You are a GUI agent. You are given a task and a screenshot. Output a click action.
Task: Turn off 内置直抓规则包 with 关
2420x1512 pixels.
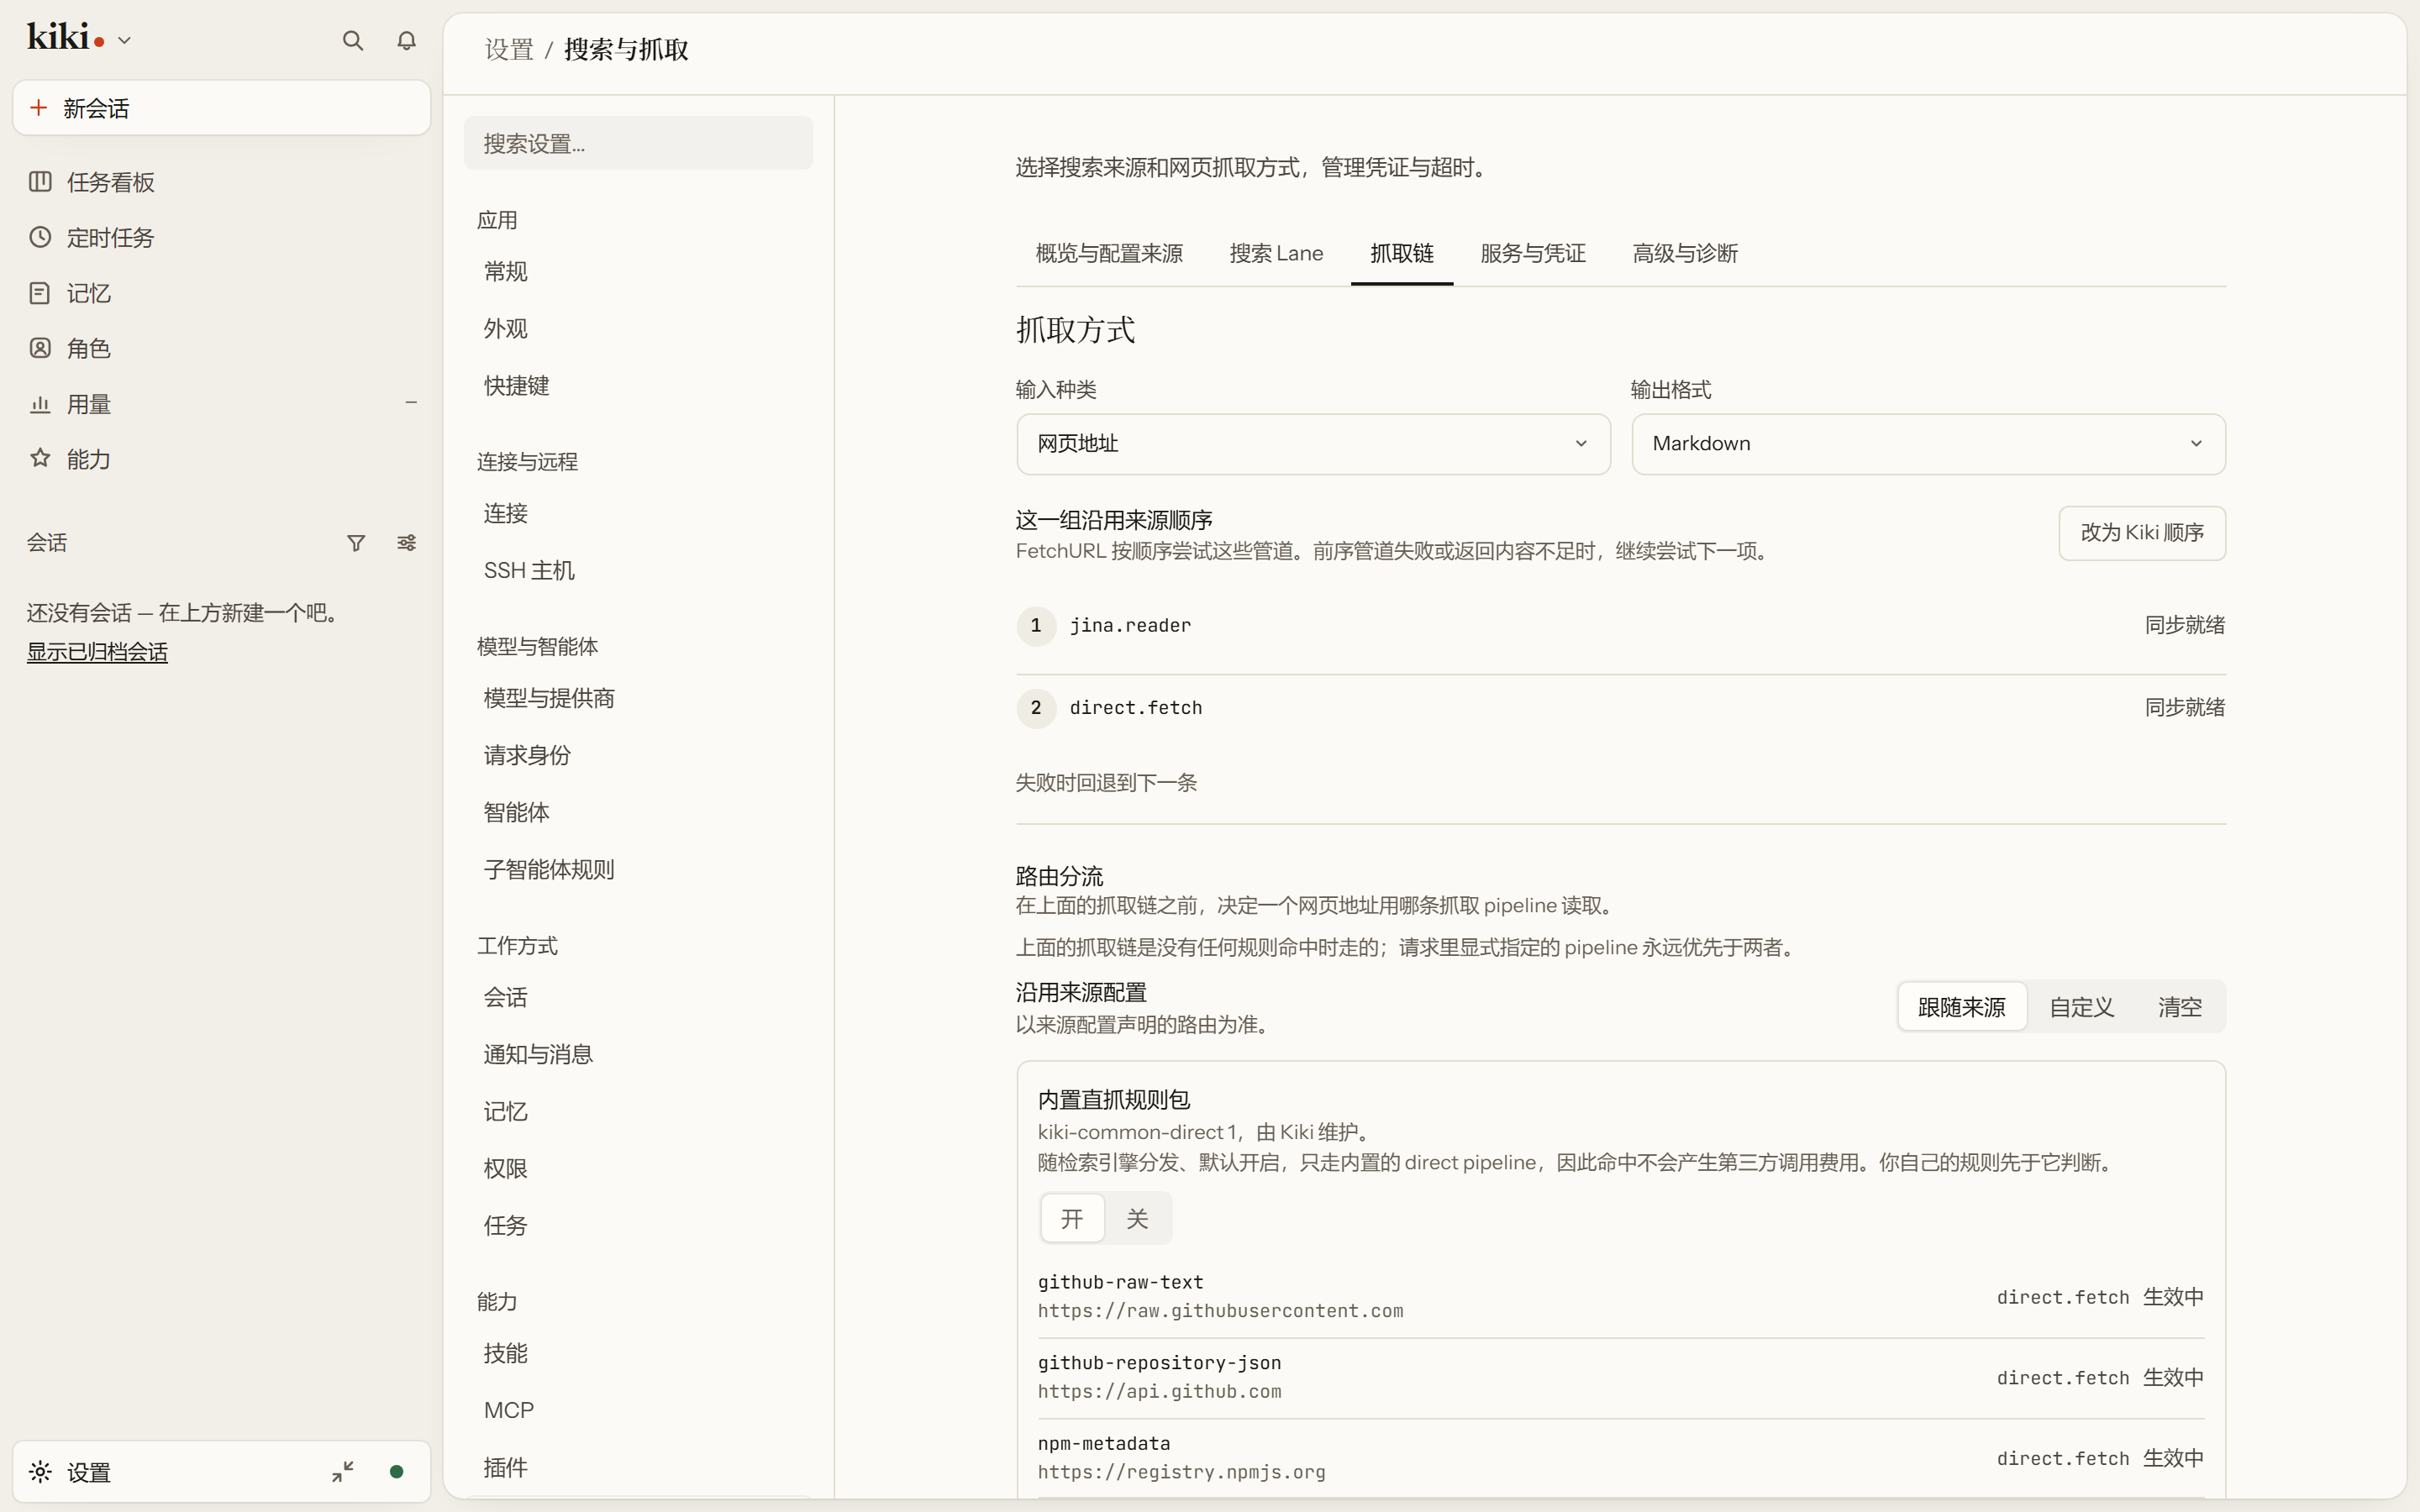pyautogui.click(x=1137, y=1218)
